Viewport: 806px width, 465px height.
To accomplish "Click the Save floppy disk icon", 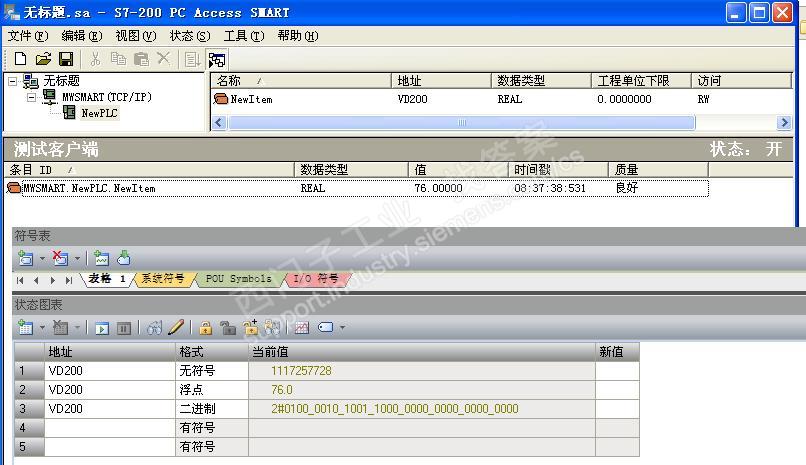I will (66, 59).
